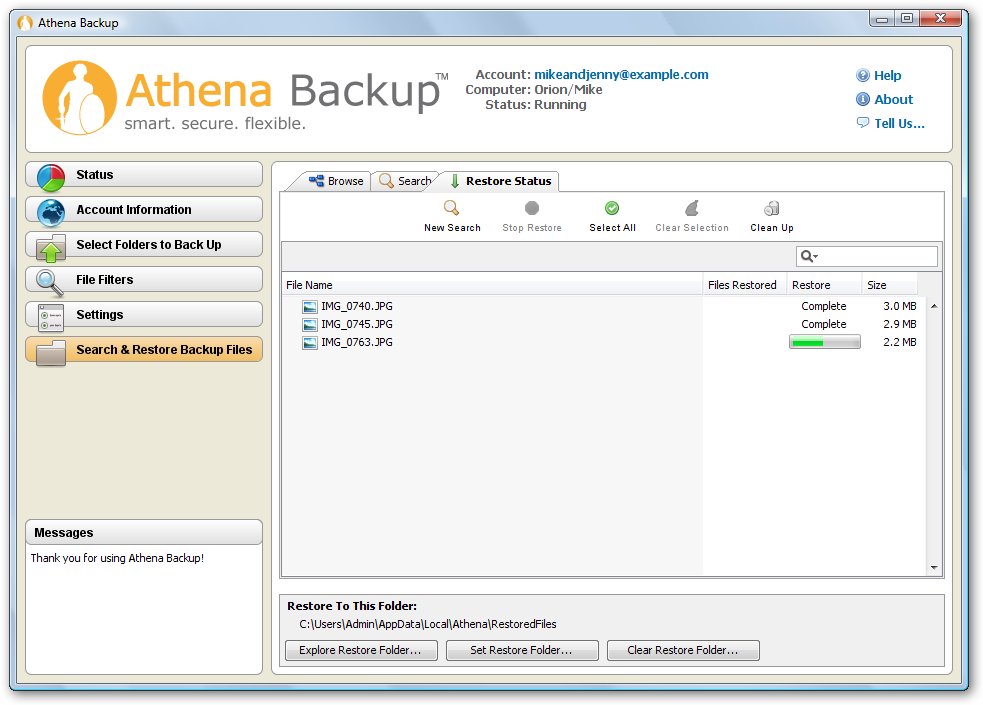Click the restore folder path text
The width and height of the screenshot is (983, 705).
428,624
